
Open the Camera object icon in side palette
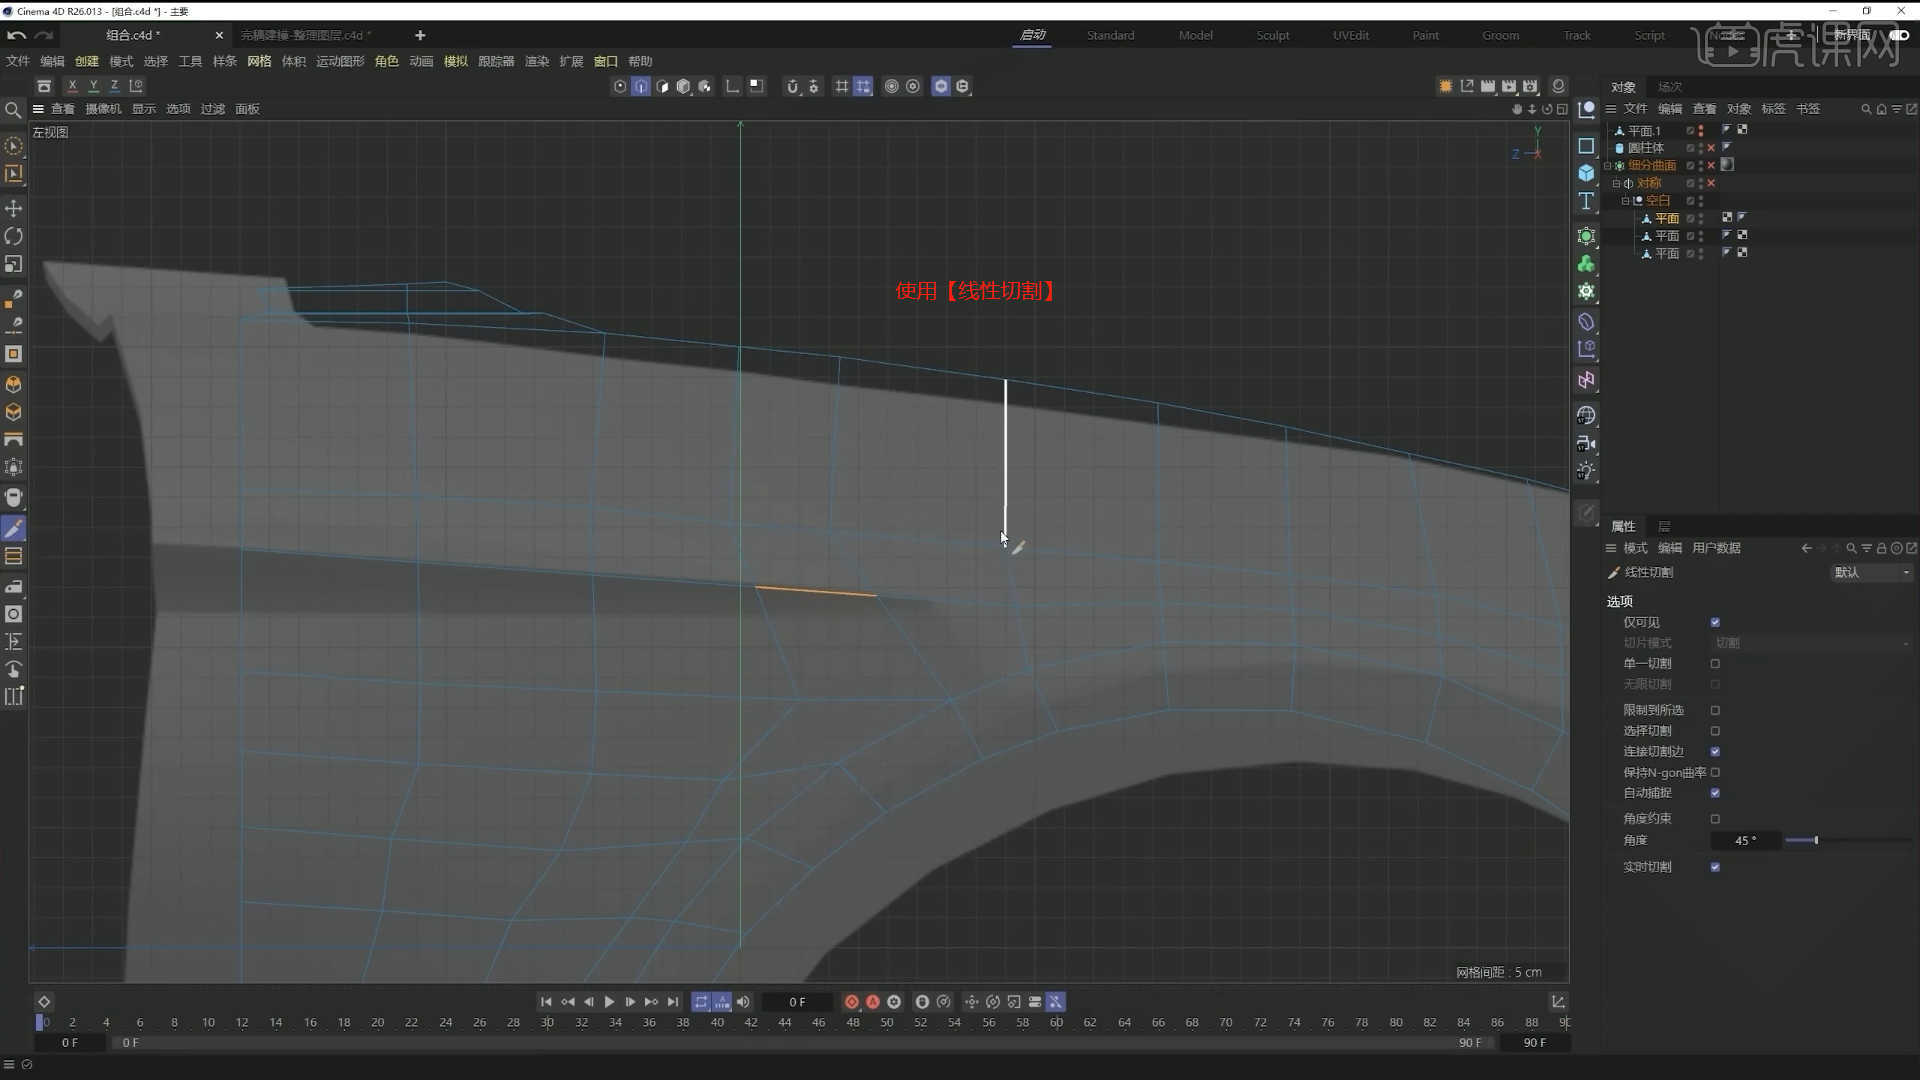point(1586,443)
